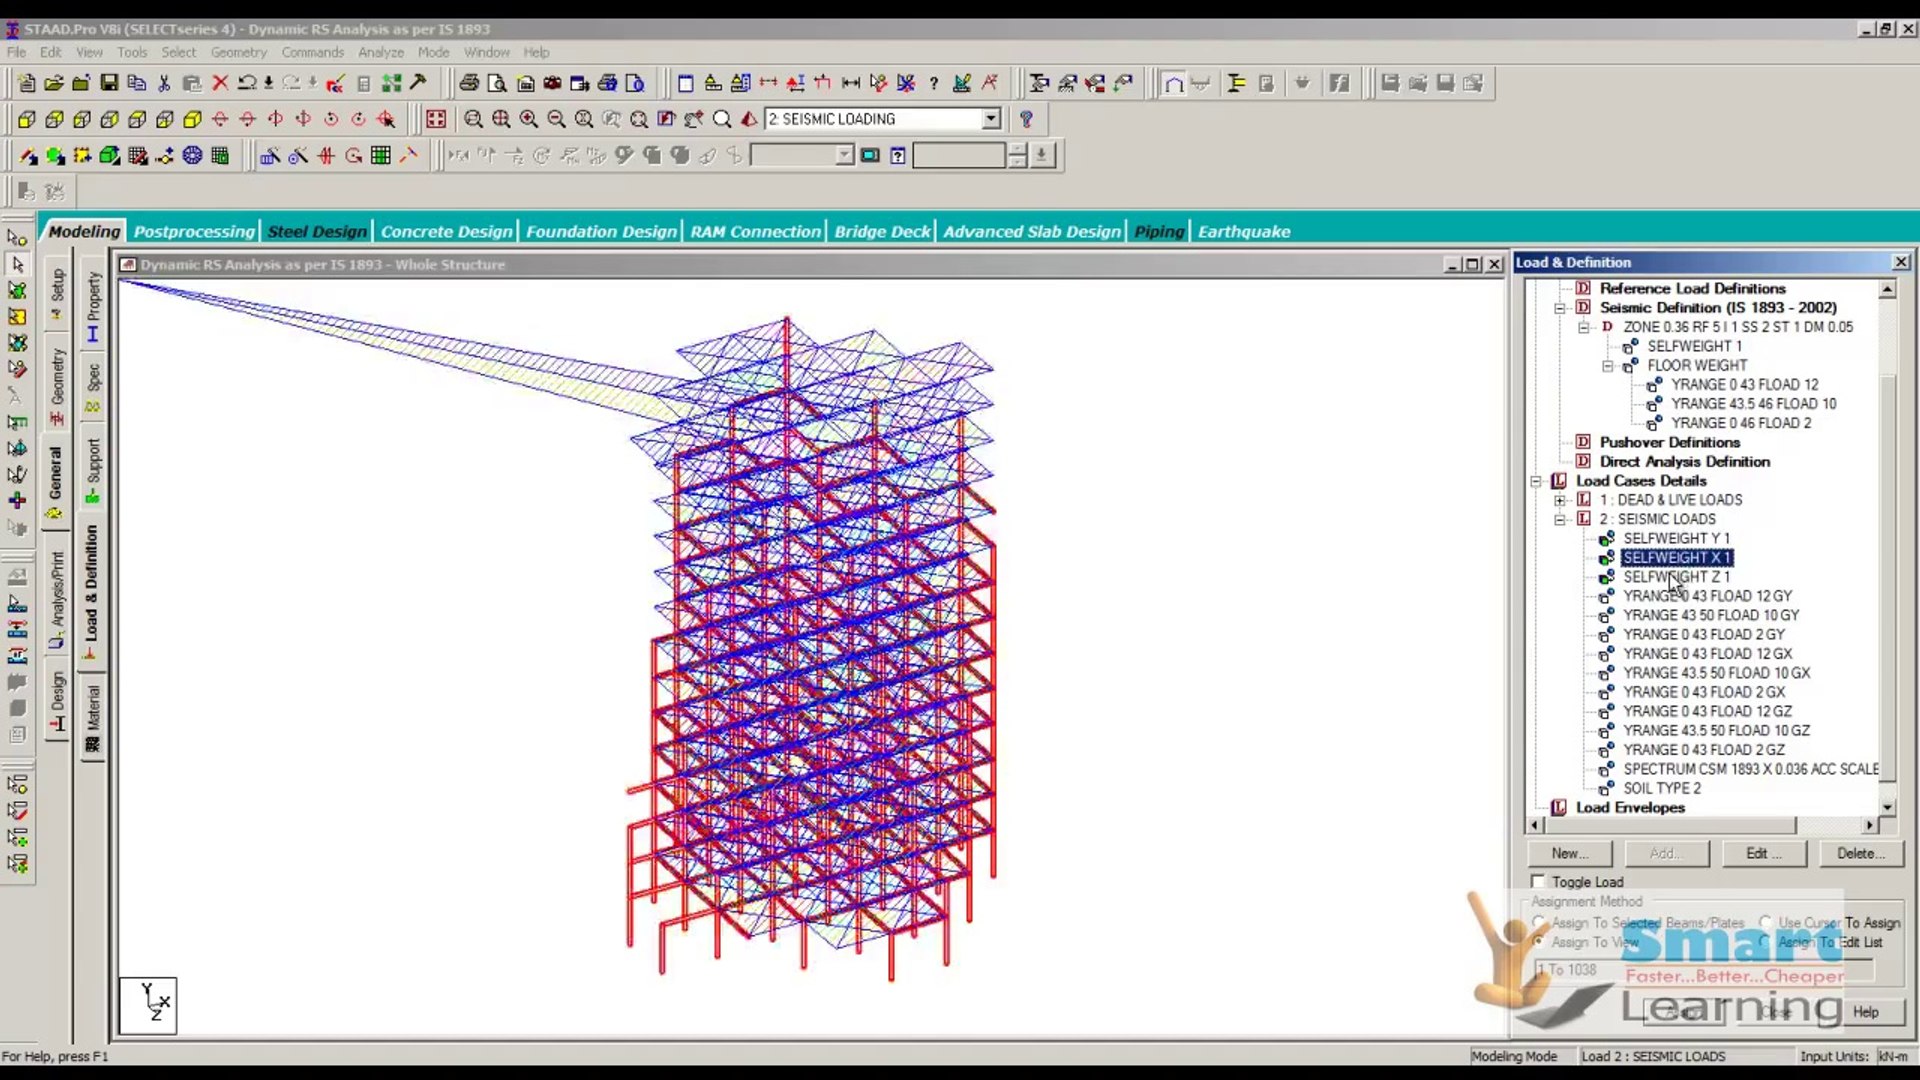
Task: Switch to the Postprocessing tab
Action: [x=194, y=231]
